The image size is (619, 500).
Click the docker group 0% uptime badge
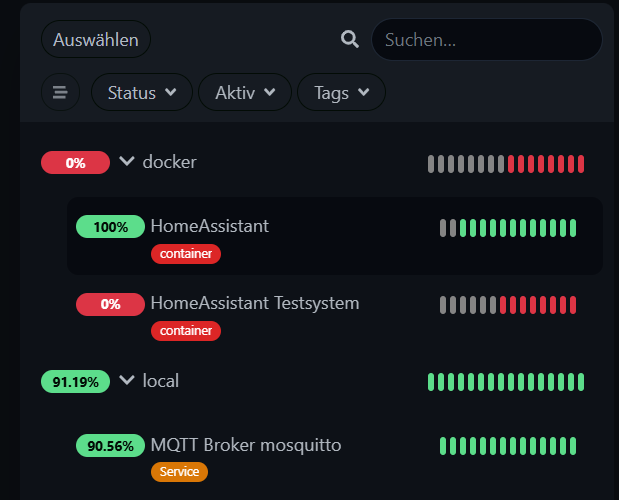tap(75, 163)
